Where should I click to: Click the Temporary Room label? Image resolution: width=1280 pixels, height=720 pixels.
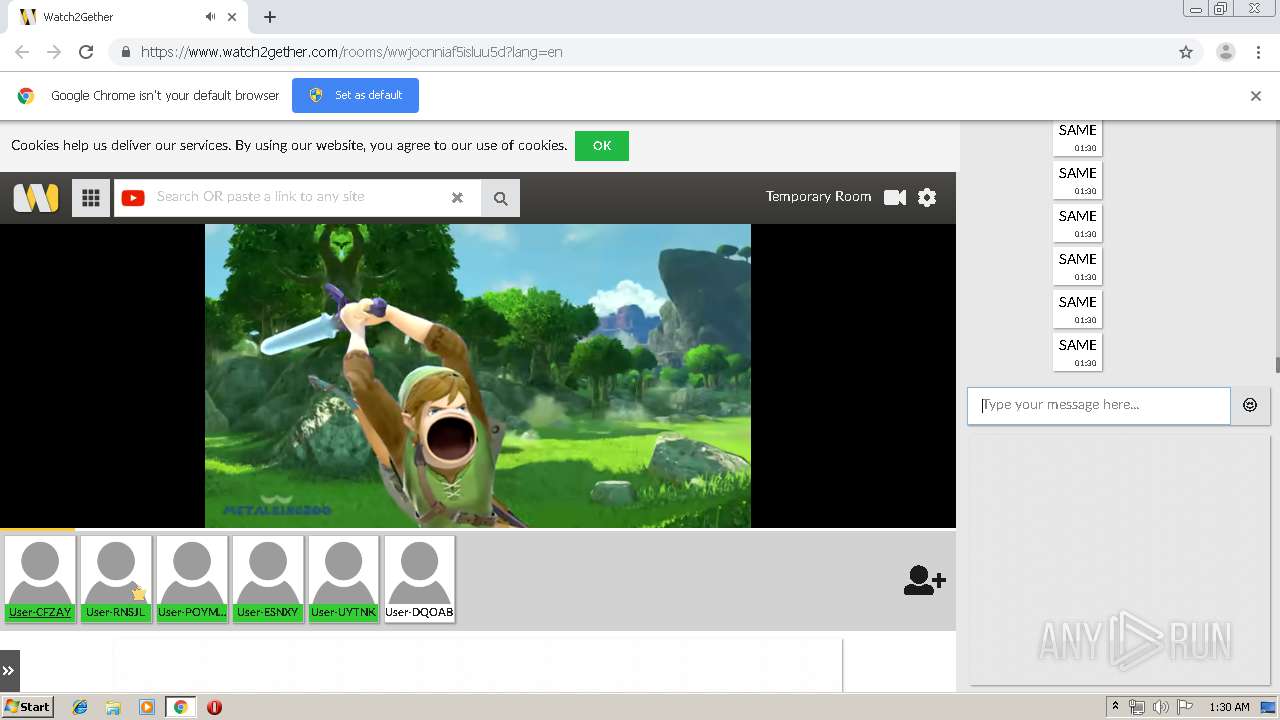coord(818,197)
